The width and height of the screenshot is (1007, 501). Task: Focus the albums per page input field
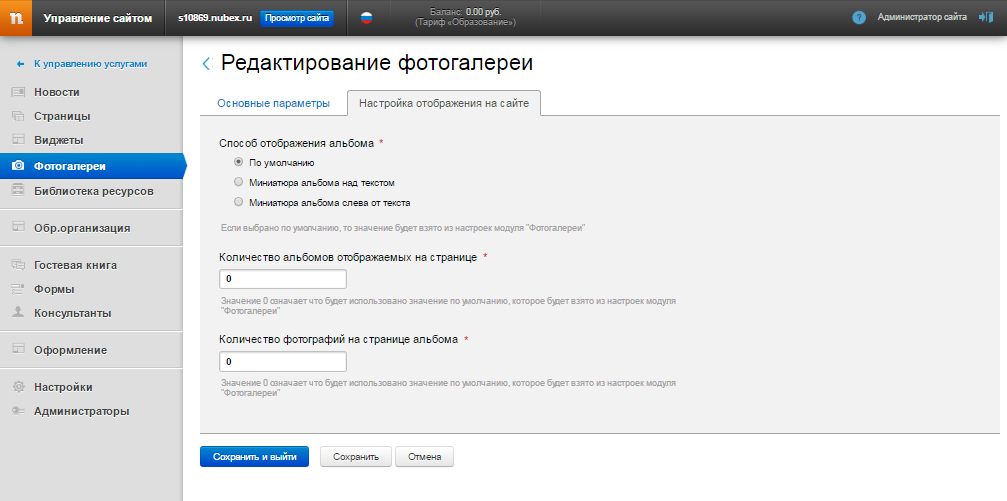point(283,279)
